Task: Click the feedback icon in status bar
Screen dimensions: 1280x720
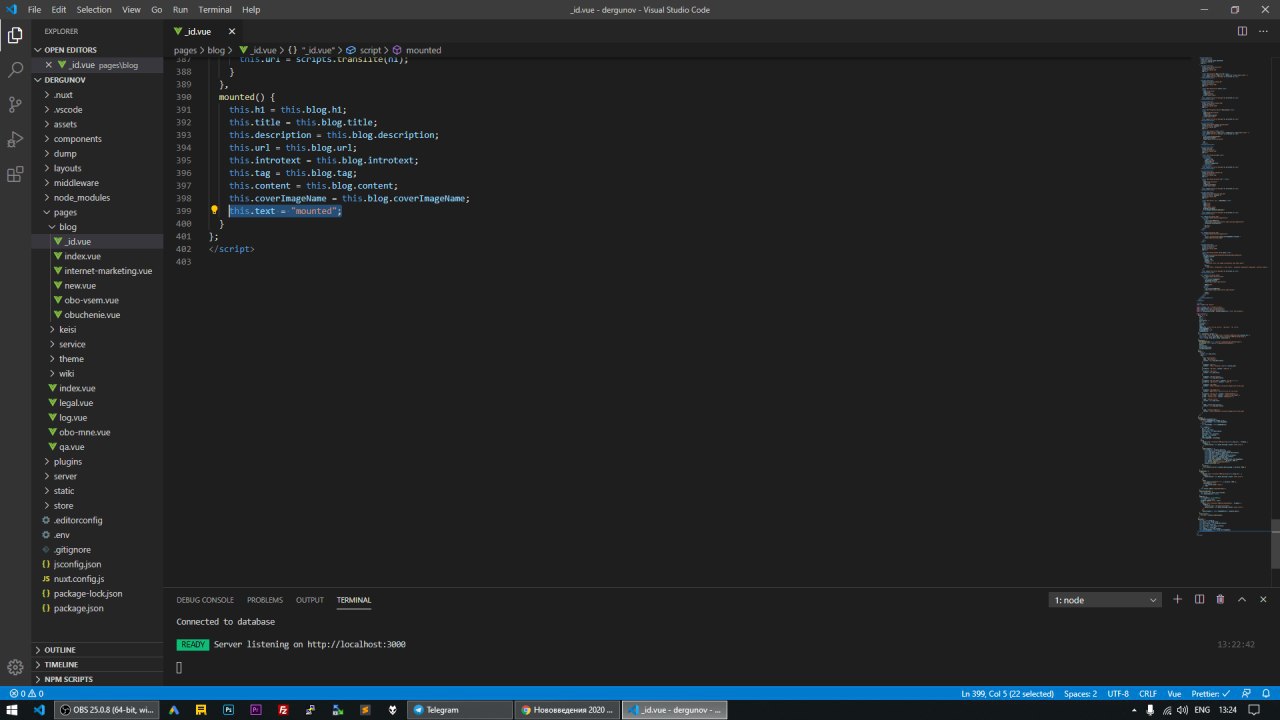Action: click(1247, 694)
